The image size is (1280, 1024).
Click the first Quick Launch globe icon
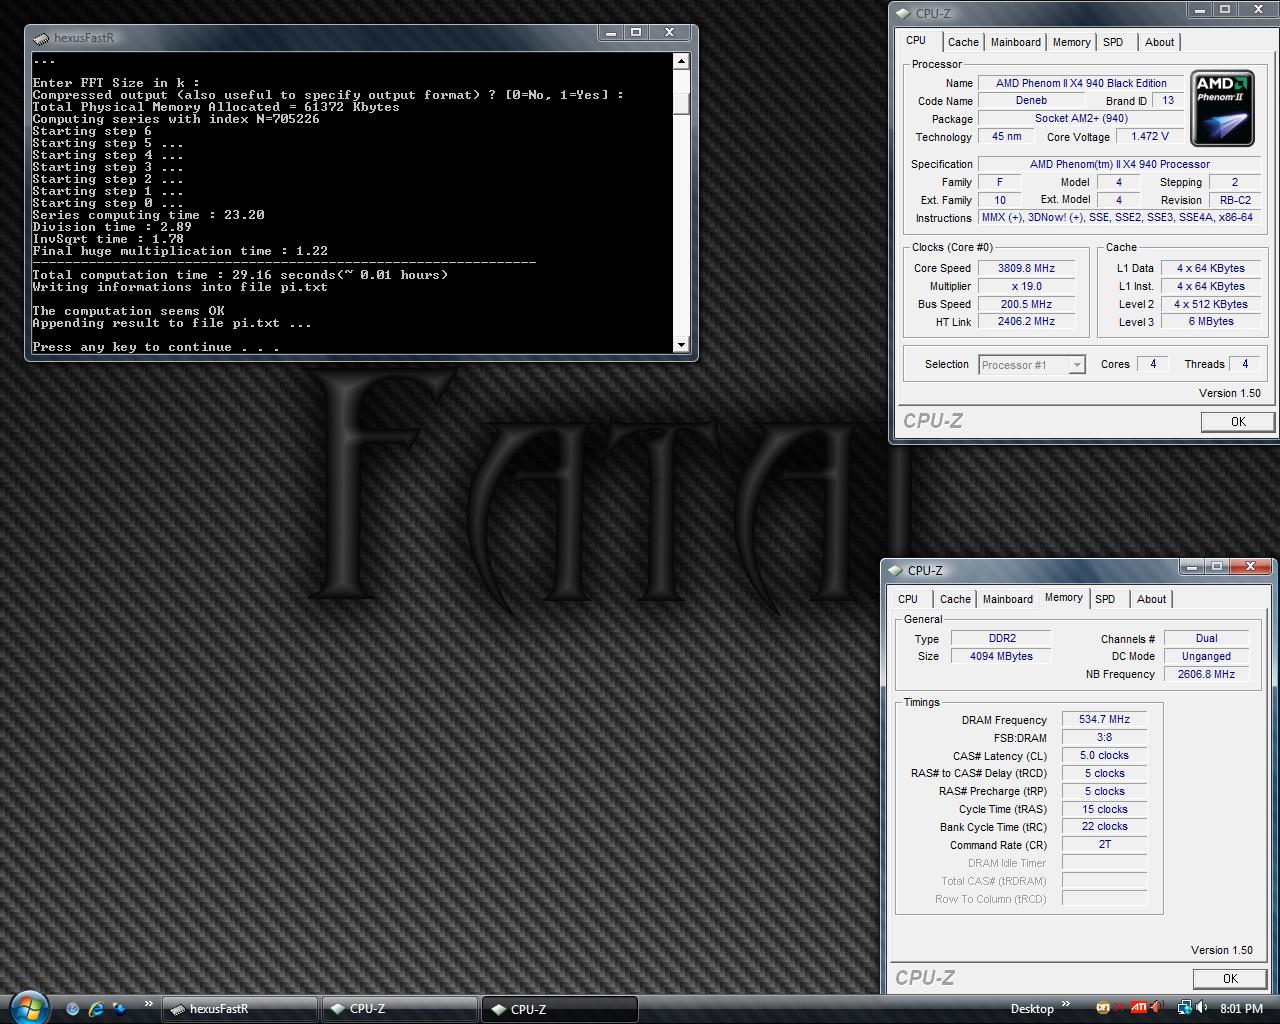pyautogui.click(x=72, y=1009)
